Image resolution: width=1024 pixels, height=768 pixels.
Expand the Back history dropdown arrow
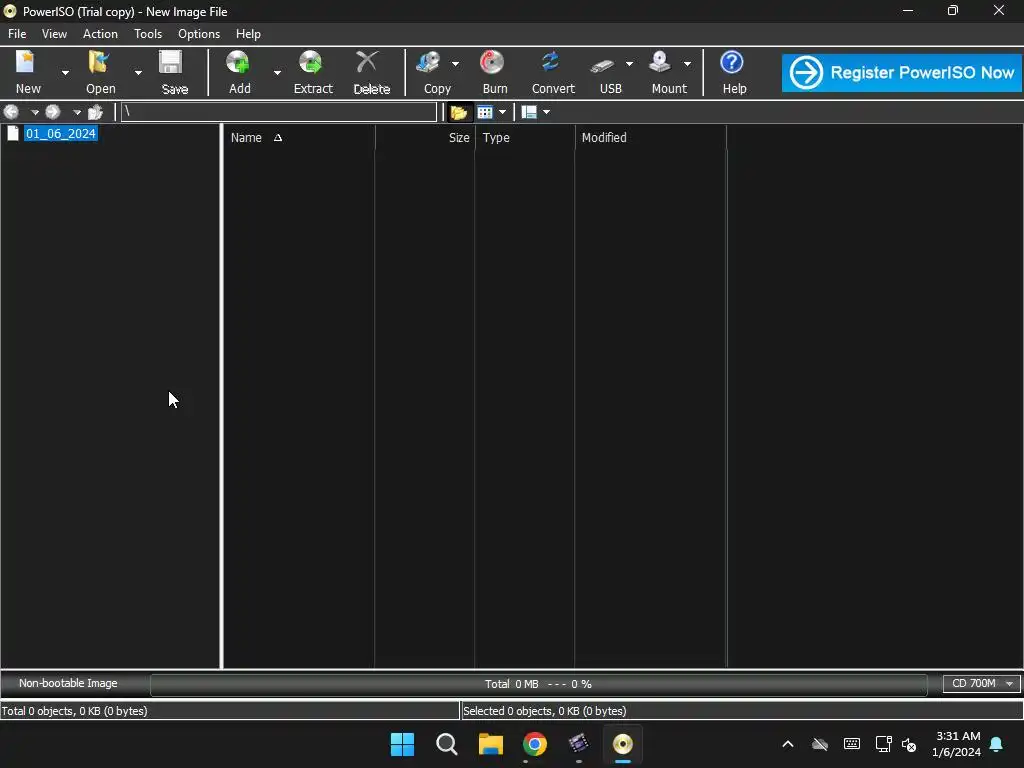tap(34, 112)
